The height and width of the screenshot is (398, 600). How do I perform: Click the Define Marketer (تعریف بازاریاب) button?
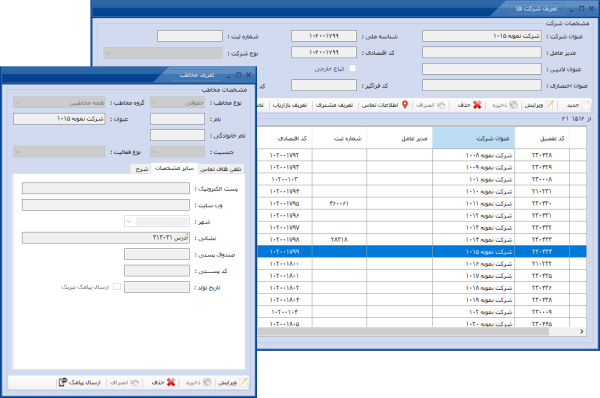(x=290, y=105)
